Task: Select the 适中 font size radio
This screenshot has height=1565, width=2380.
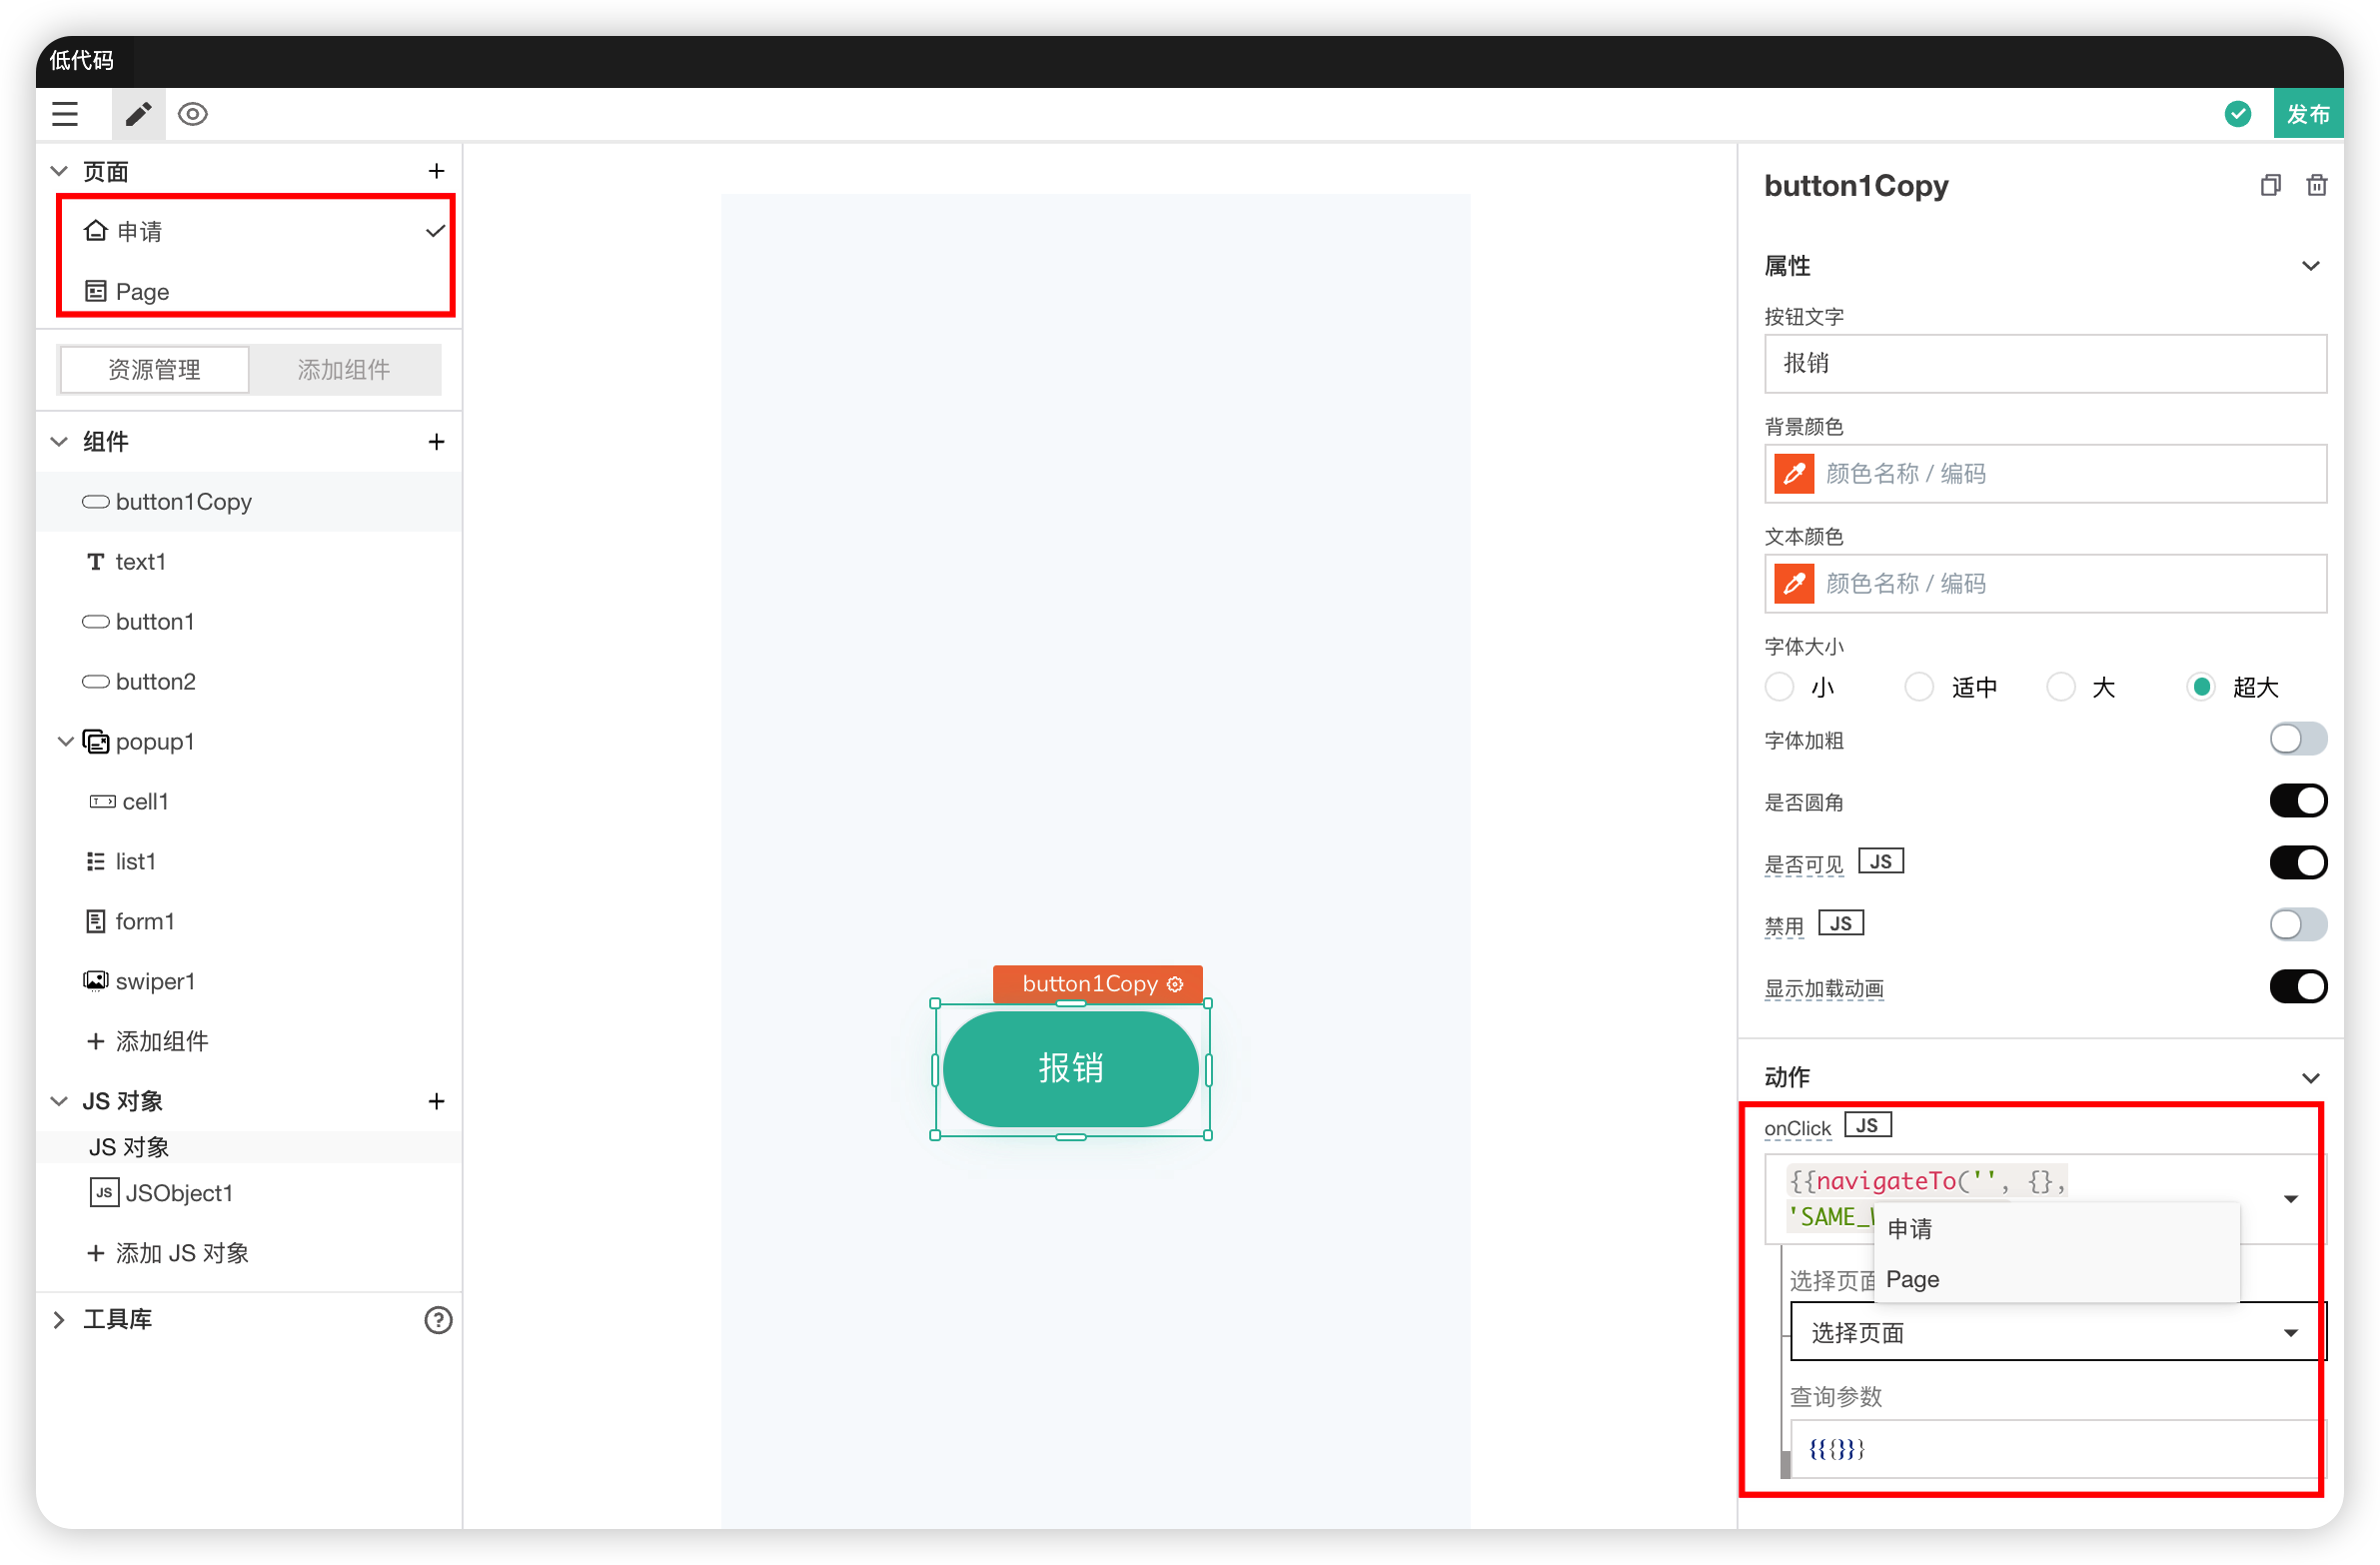Action: click(1918, 687)
